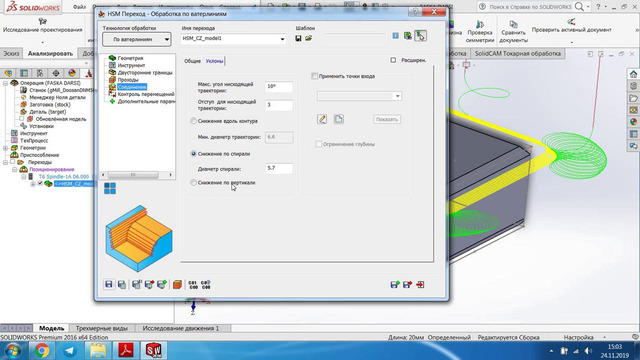Click the new document icon beside the pencil icon
This screenshot has height=360, width=640.
coord(338,119)
